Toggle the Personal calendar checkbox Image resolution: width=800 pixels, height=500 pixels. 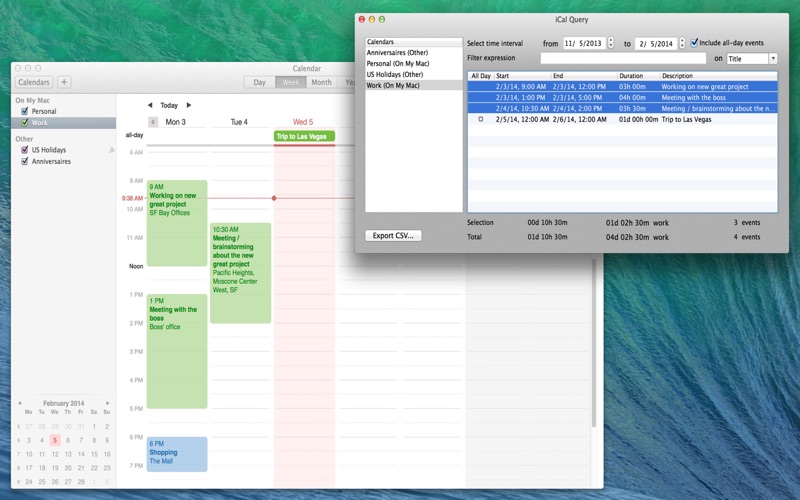coord(24,111)
